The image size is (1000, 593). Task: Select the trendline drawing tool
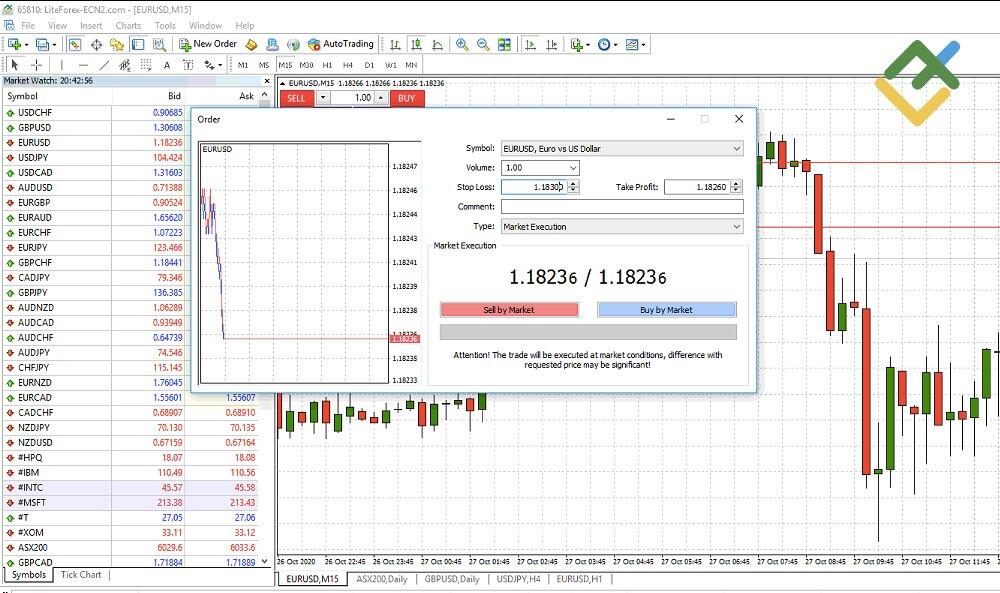[103, 63]
